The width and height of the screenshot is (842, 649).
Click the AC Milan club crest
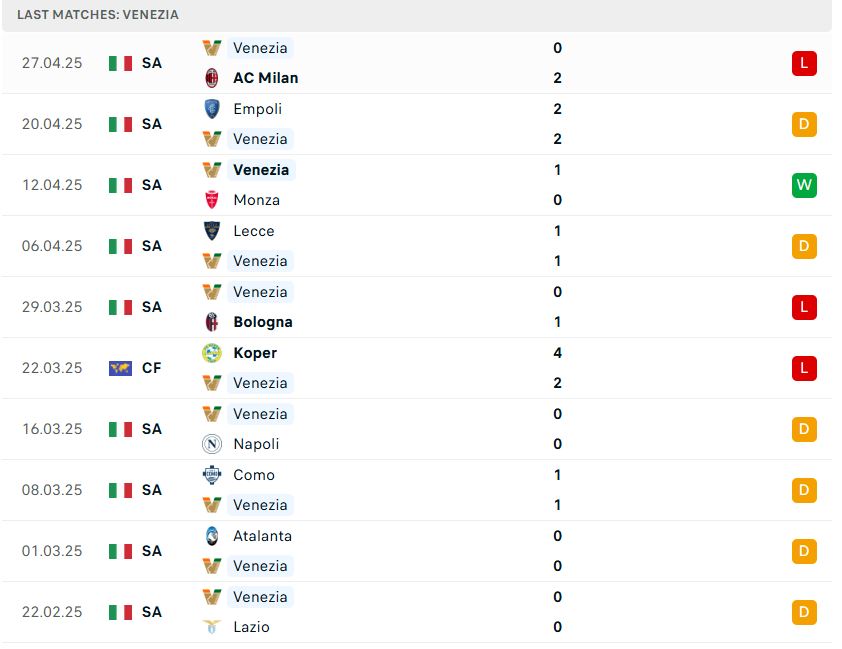coord(212,78)
